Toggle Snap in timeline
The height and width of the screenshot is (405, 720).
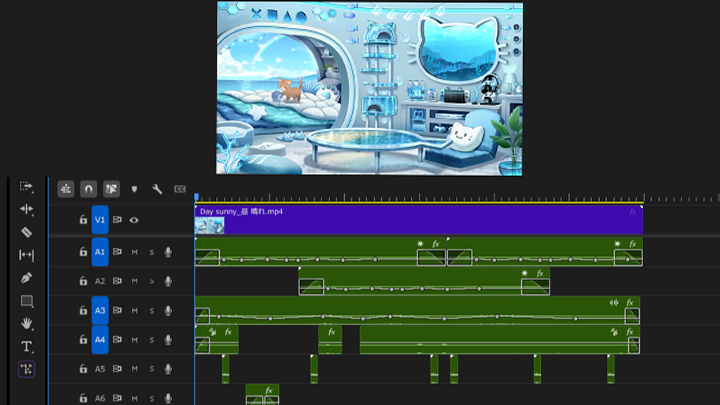point(88,189)
